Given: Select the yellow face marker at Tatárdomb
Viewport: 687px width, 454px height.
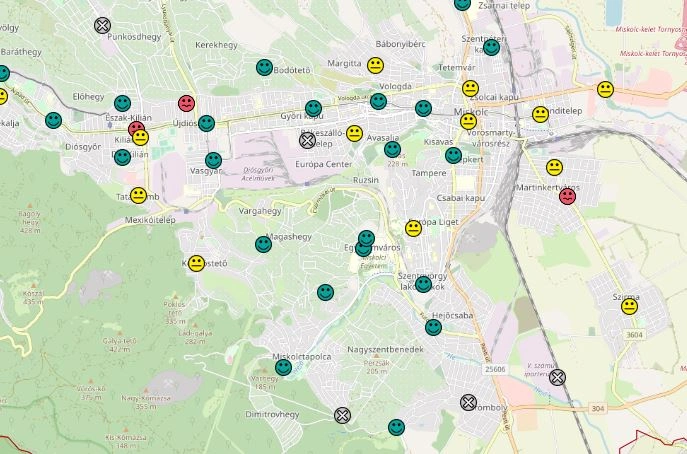Looking at the screenshot, I should pos(138,195).
